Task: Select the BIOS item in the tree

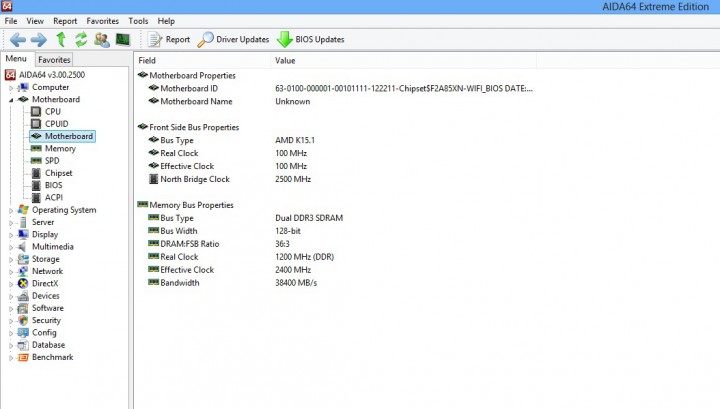Action: point(53,185)
